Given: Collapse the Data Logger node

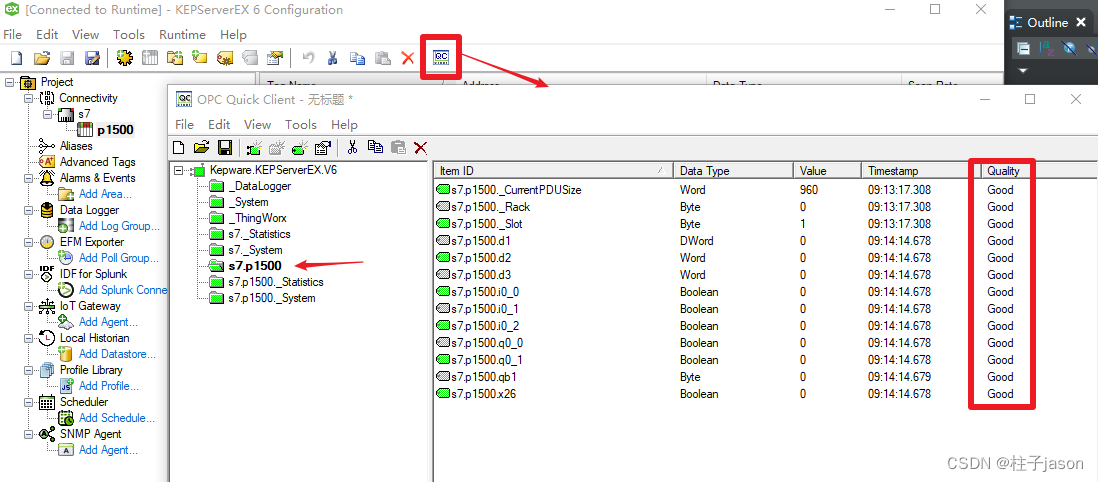Looking at the screenshot, I should tap(28, 210).
